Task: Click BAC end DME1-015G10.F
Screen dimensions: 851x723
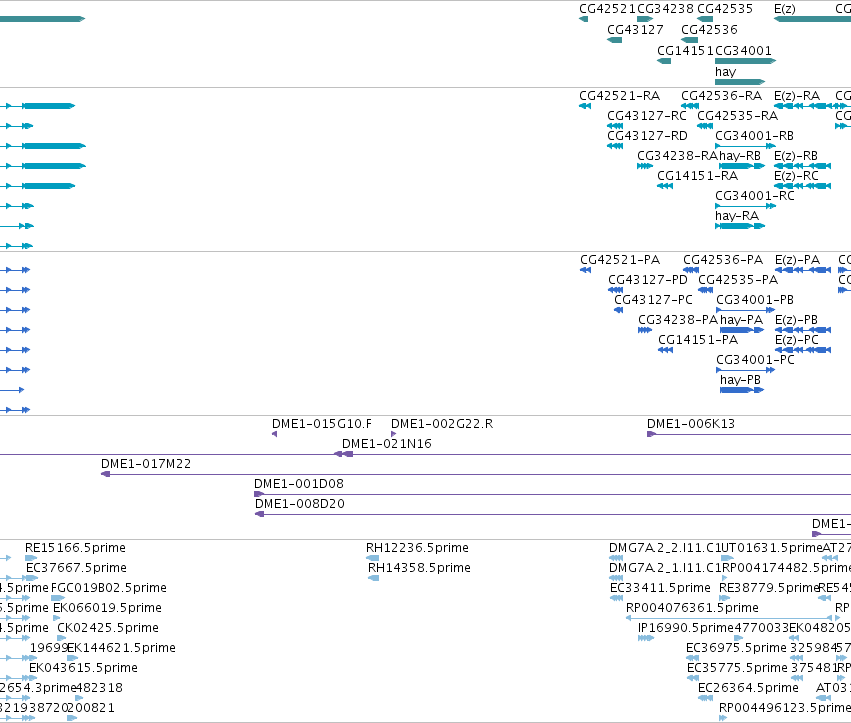Action: click(322, 424)
